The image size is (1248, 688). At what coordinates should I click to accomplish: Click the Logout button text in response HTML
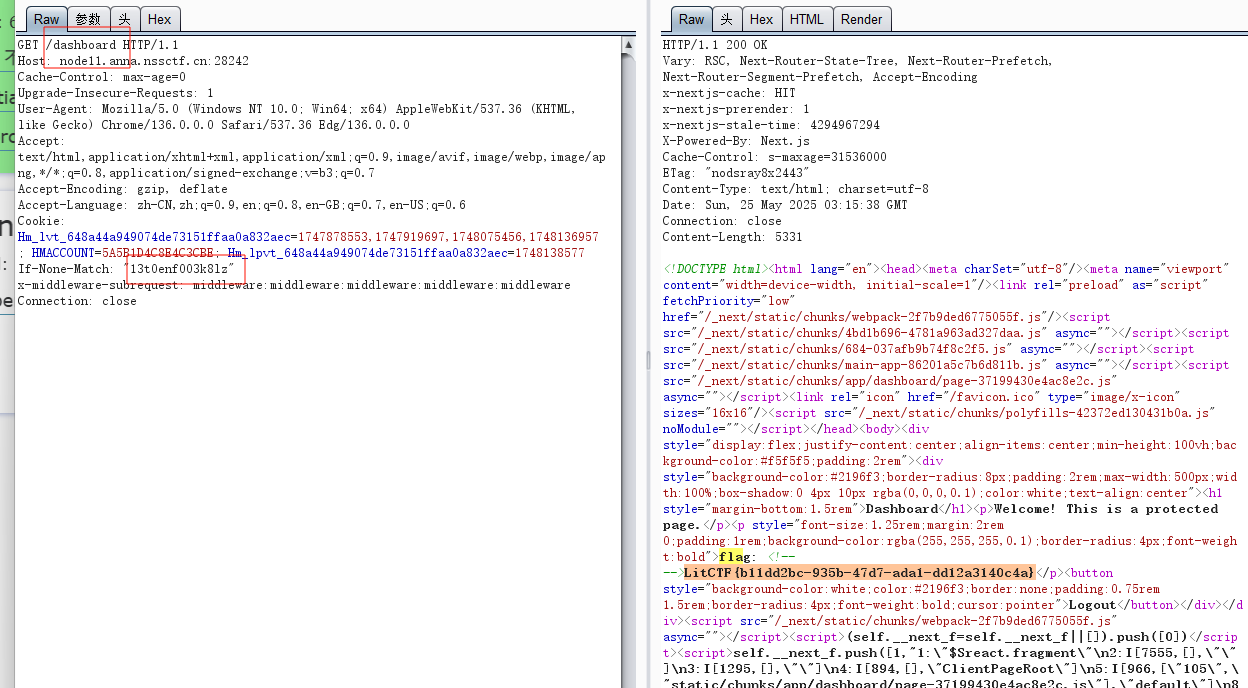1092,605
